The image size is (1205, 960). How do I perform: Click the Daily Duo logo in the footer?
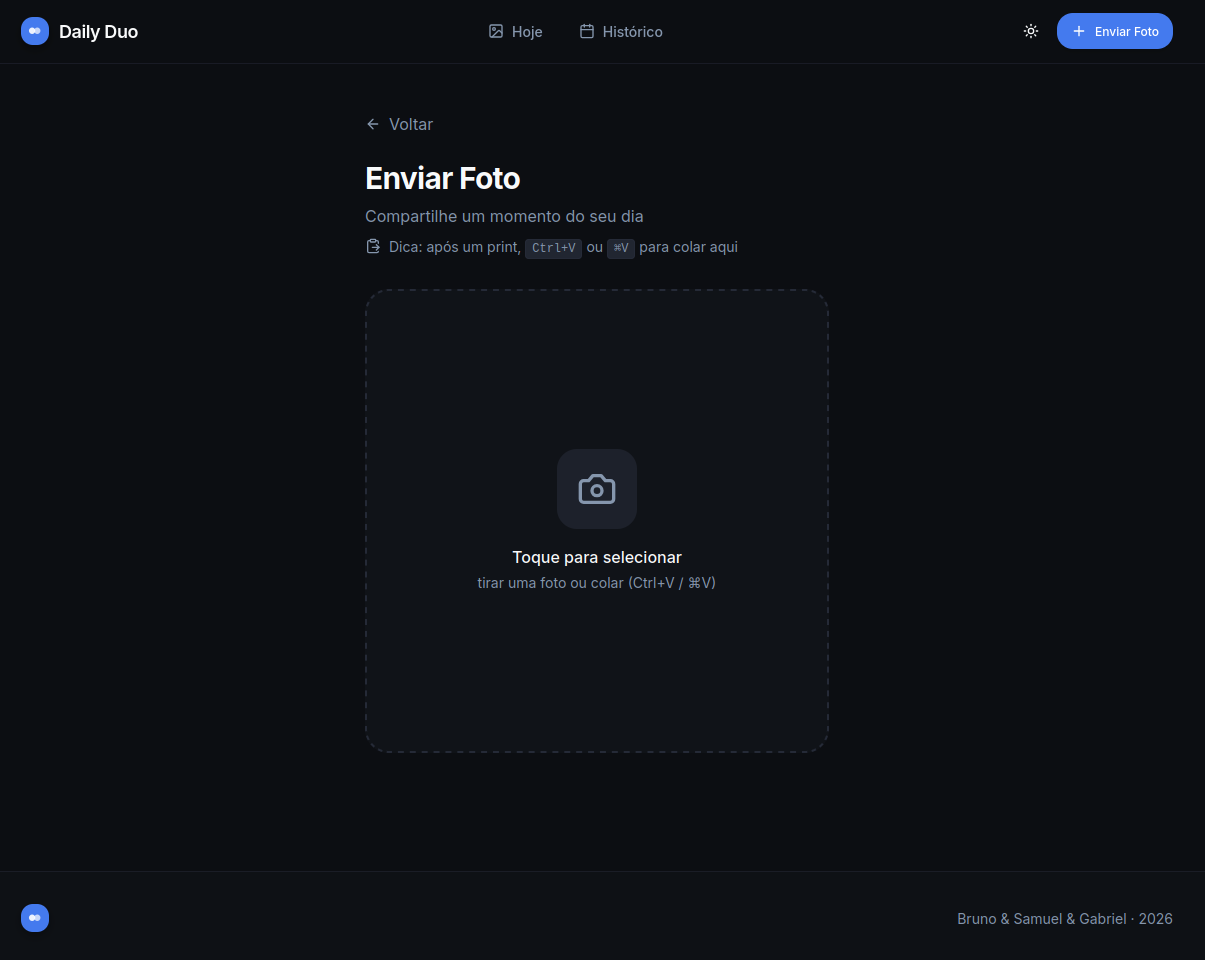click(35, 918)
